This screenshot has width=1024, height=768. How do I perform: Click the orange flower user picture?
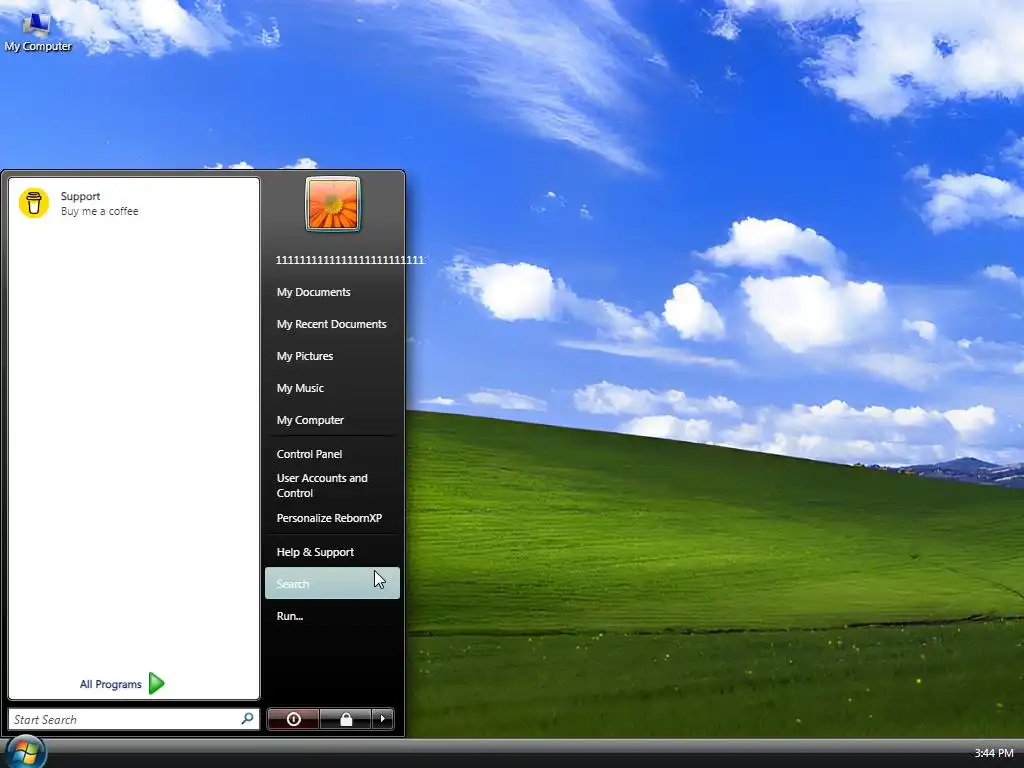pyautogui.click(x=332, y=204)
